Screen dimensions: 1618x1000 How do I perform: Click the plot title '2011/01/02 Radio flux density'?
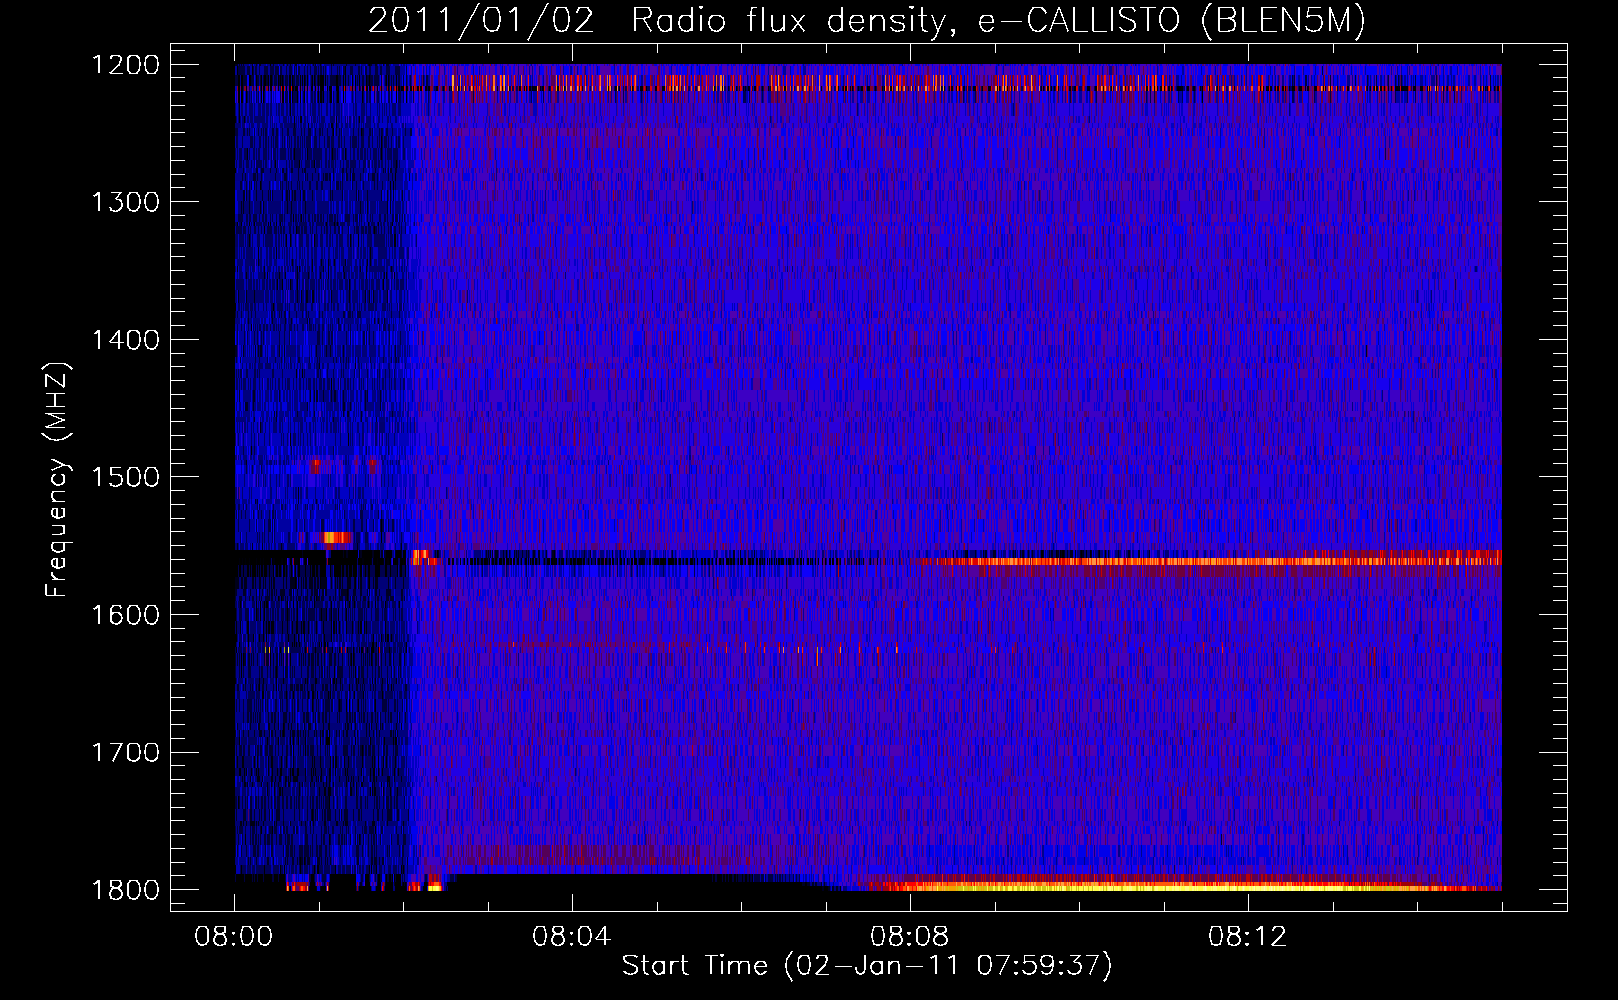(867, 21)
